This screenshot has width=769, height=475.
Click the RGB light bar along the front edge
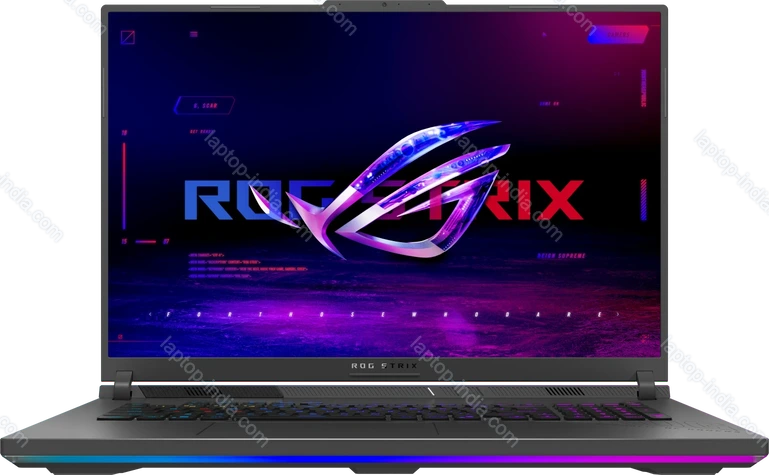[x=384, y=461]
